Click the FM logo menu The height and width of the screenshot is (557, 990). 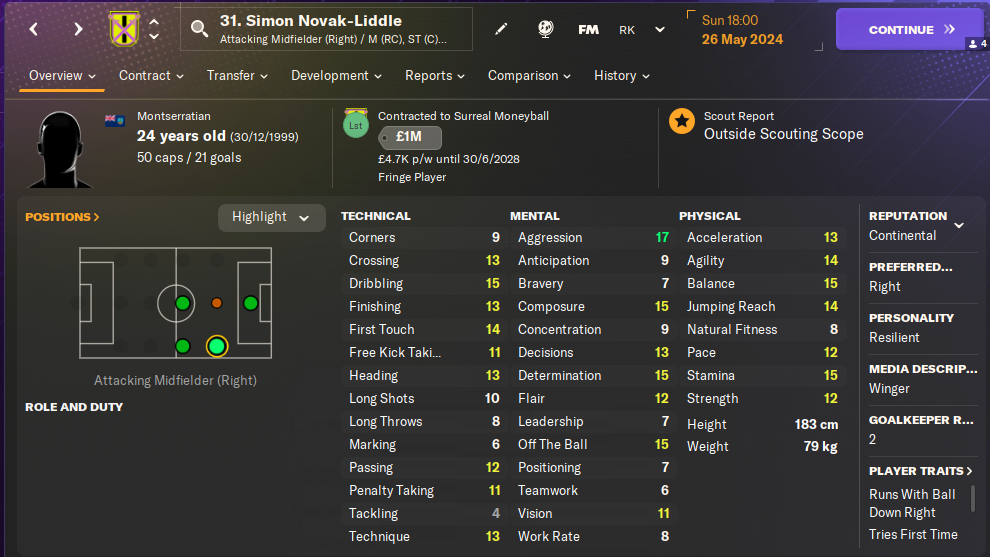pyautogui.click(x=589, y=30)
